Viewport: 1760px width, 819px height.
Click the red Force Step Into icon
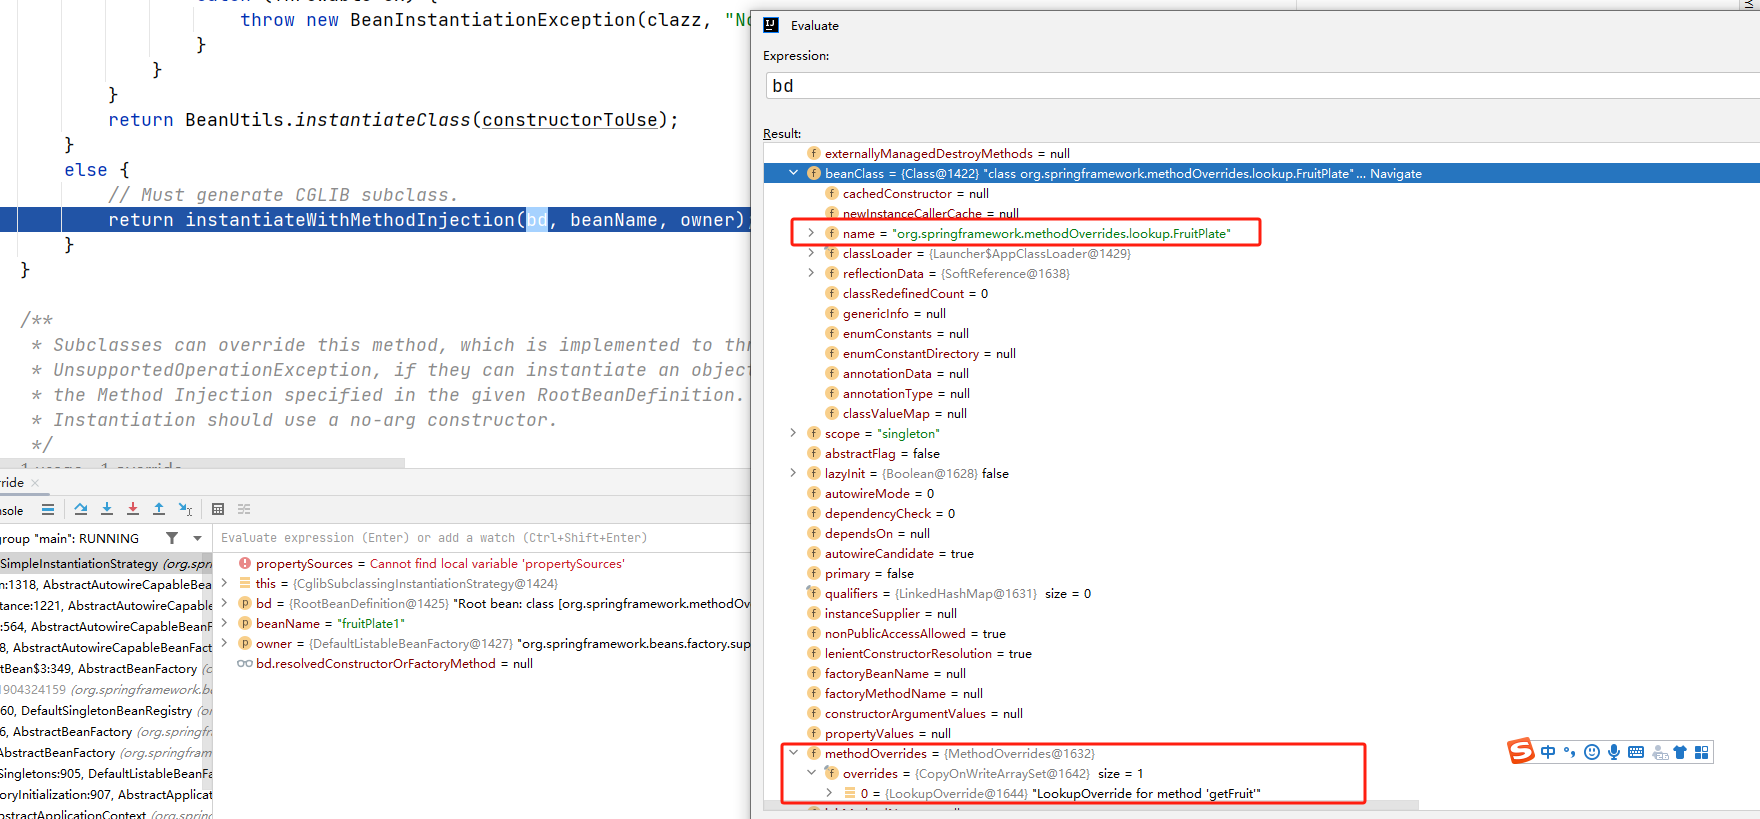133,509
